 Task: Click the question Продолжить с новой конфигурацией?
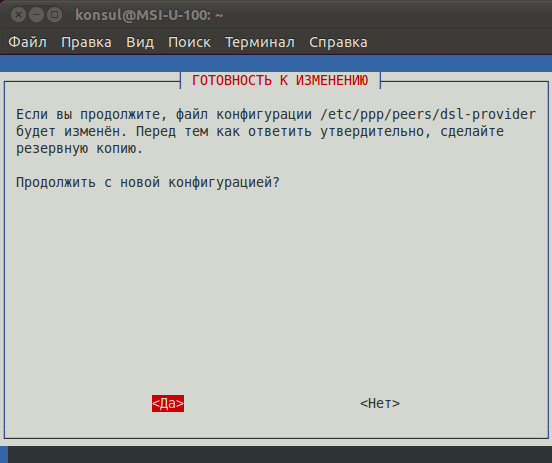tap(148, 183)
